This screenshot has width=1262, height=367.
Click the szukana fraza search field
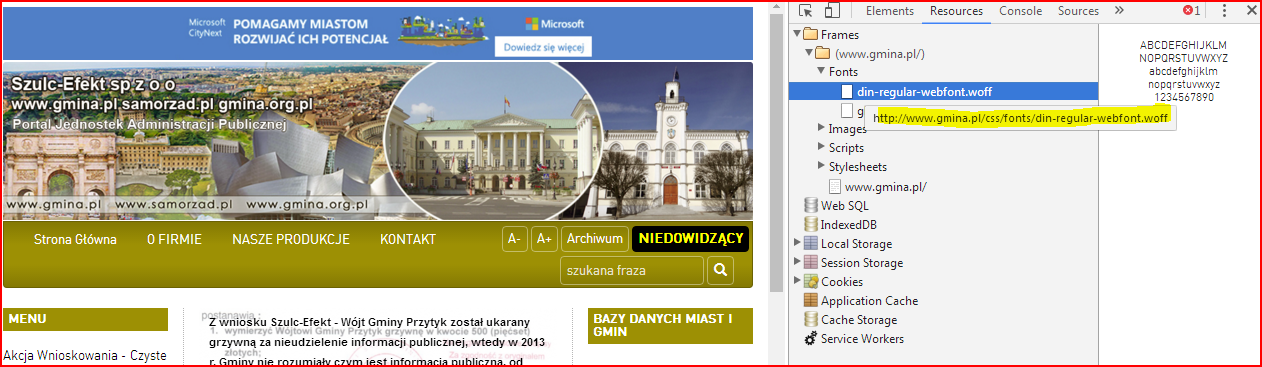(x=632, y=271)
